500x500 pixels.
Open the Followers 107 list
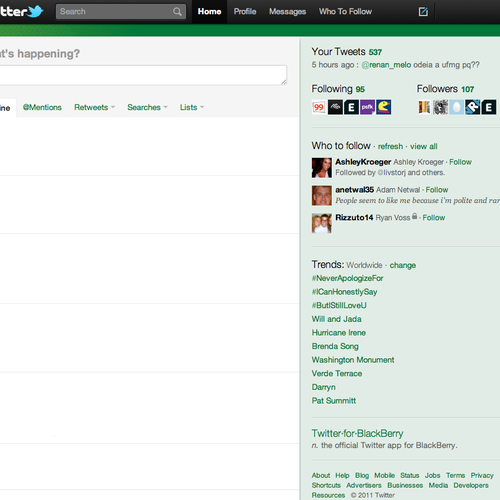pos(445,89)
